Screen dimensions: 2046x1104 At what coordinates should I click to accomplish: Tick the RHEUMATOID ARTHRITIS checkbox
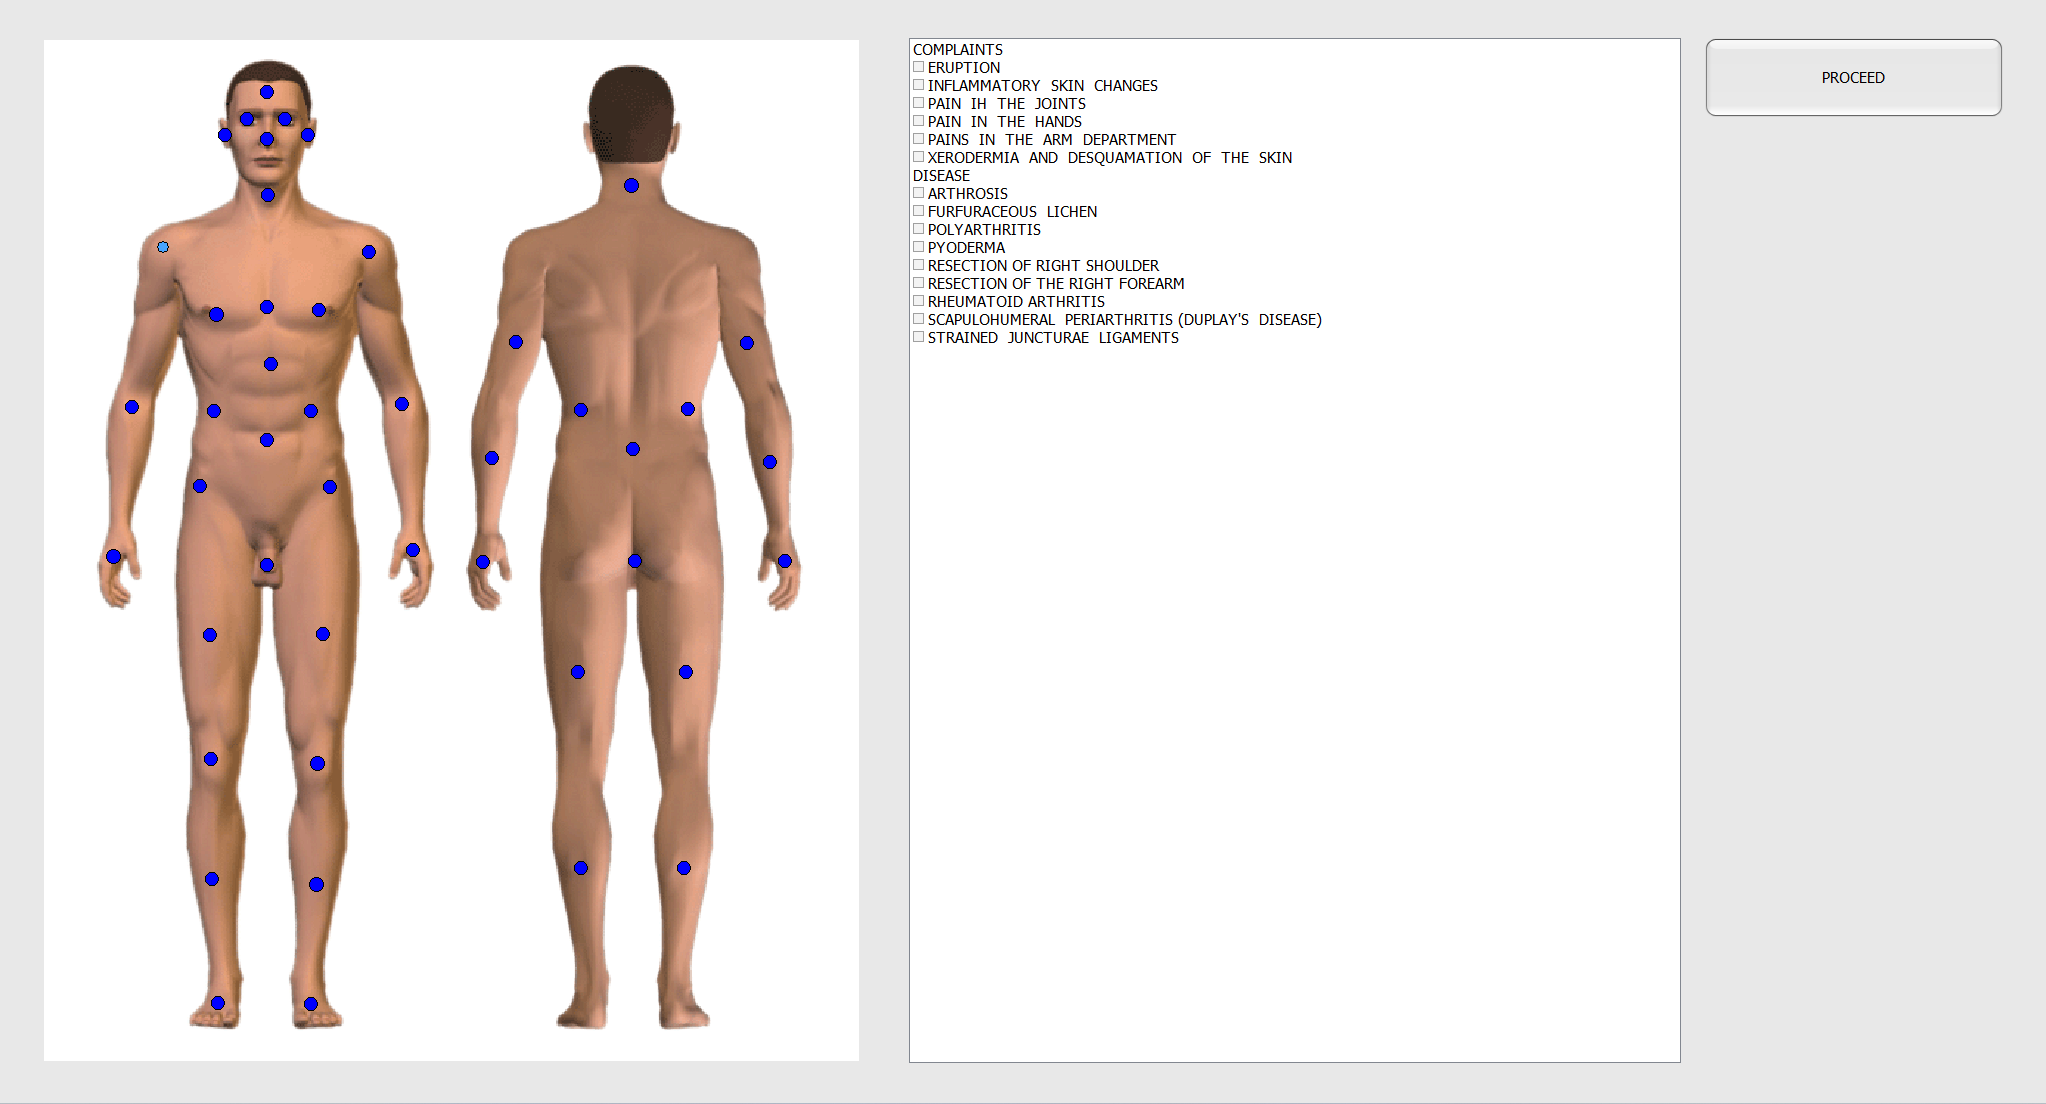[x=918, y=301]
